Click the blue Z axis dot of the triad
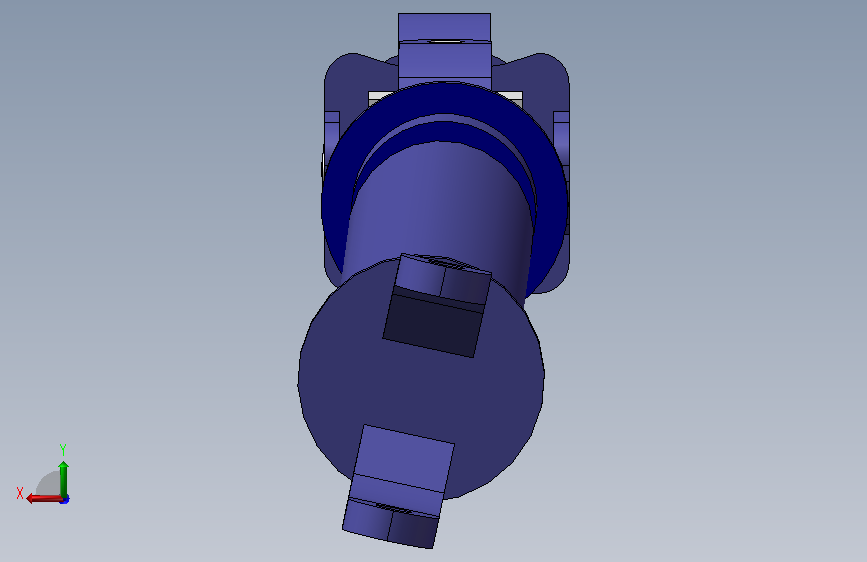The image size is (867, 562). pyautogui.click(x=65, y=500)
